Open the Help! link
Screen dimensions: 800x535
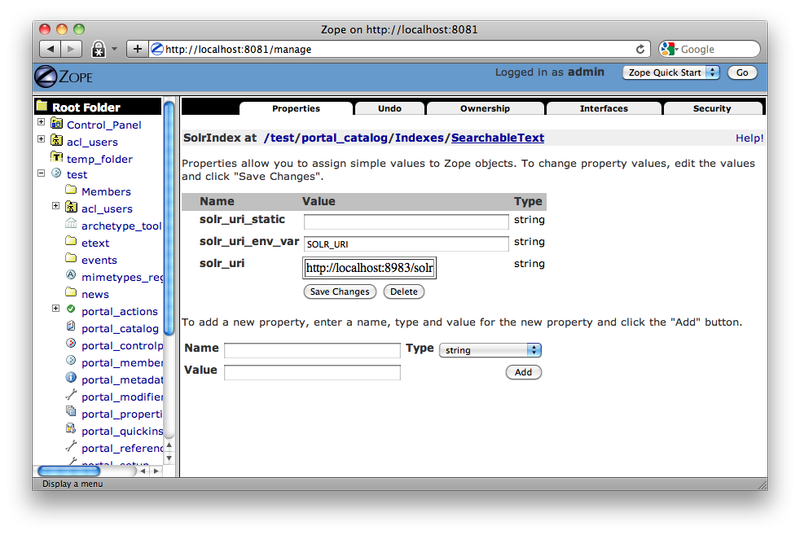749,138
